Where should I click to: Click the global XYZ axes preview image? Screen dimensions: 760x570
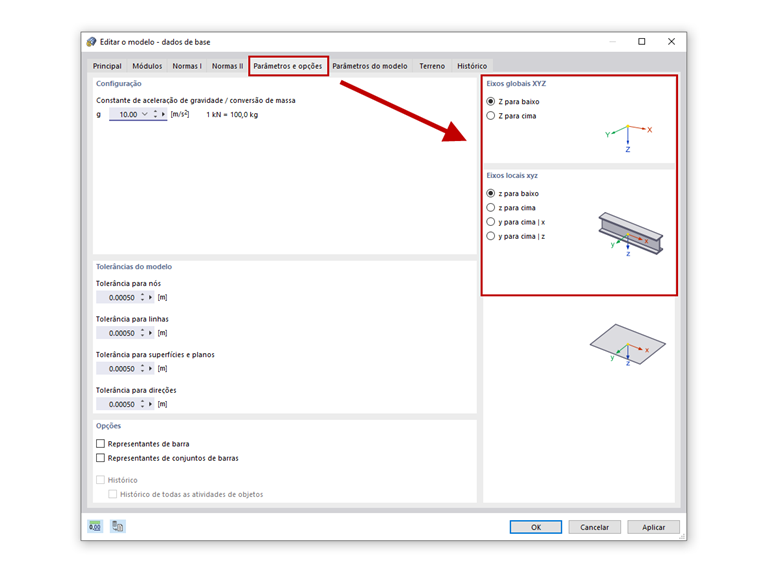click(628, 138)
